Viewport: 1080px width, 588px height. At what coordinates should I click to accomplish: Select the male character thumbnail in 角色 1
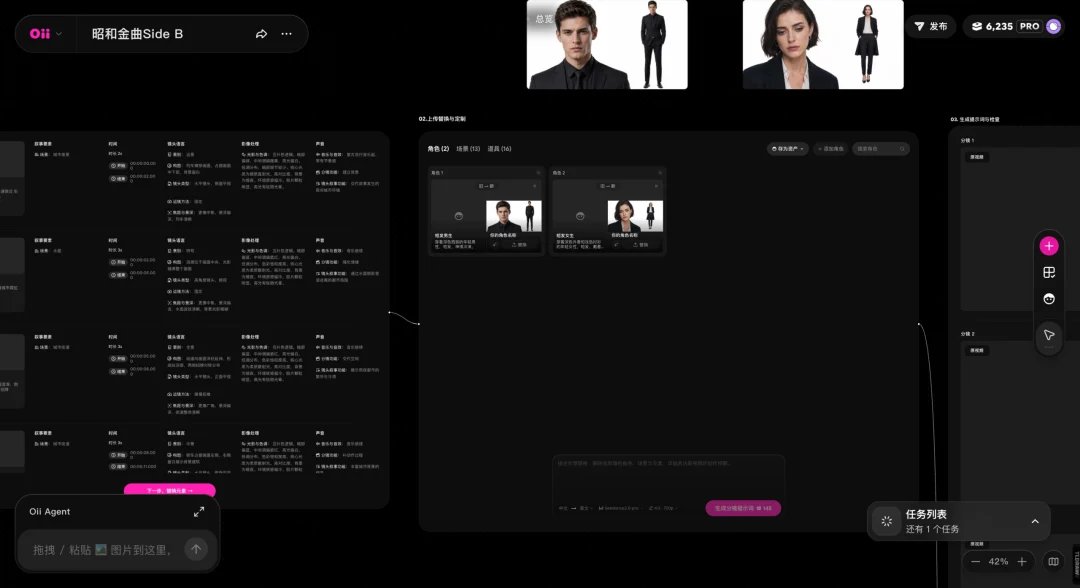514,216
